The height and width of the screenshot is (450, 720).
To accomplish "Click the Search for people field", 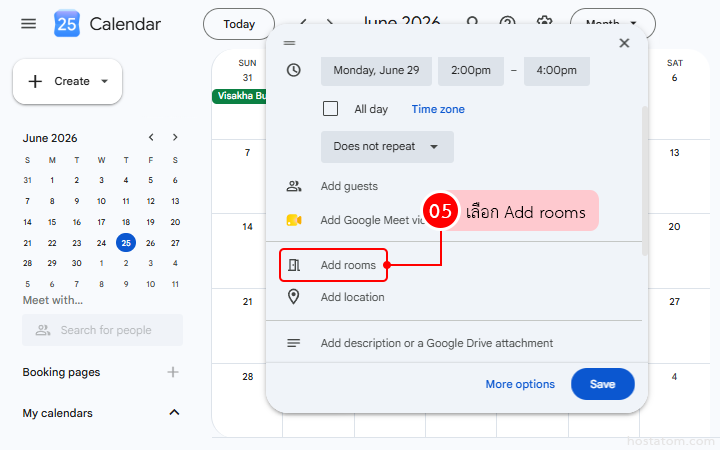I will coord(102,330).
